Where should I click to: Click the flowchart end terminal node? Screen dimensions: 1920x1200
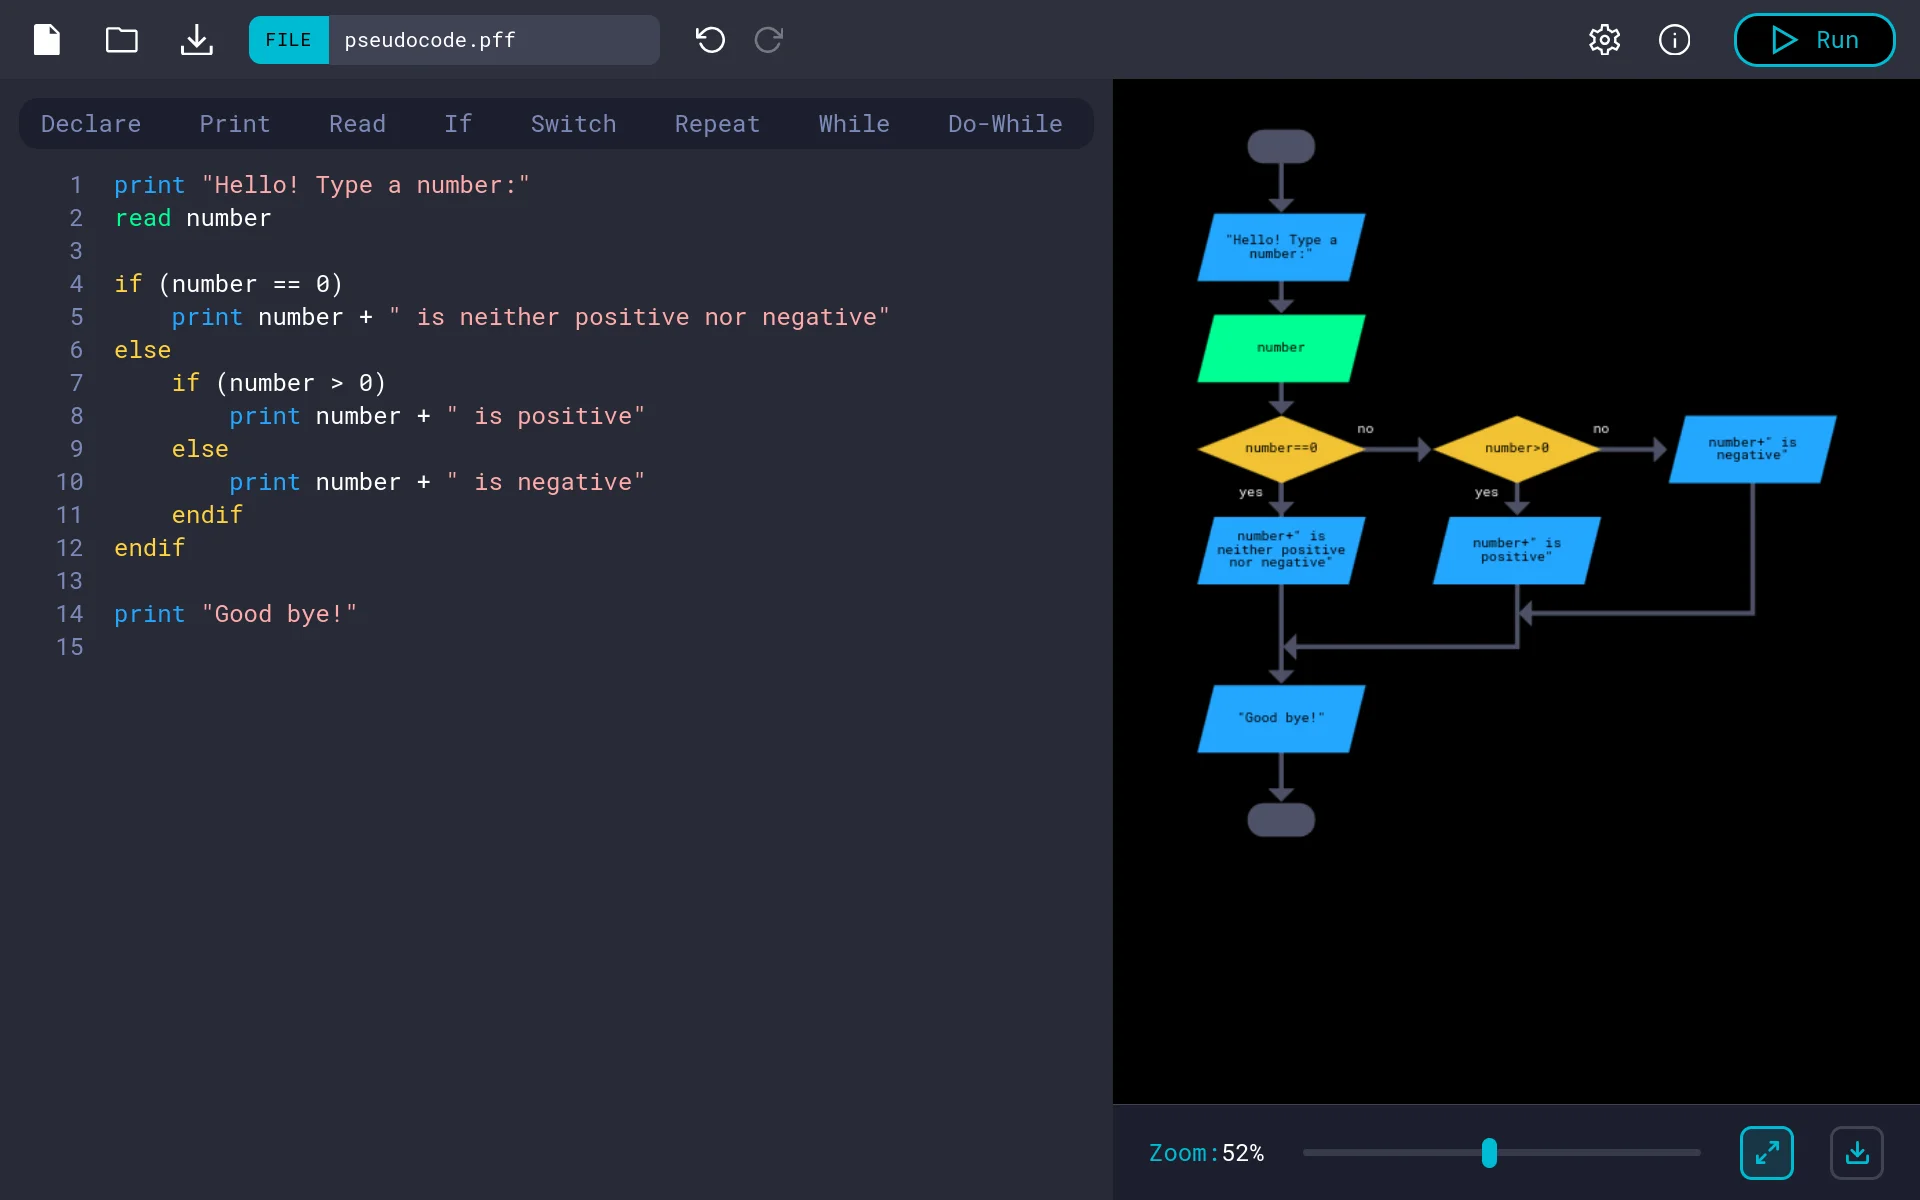(x=1281, y=820)
